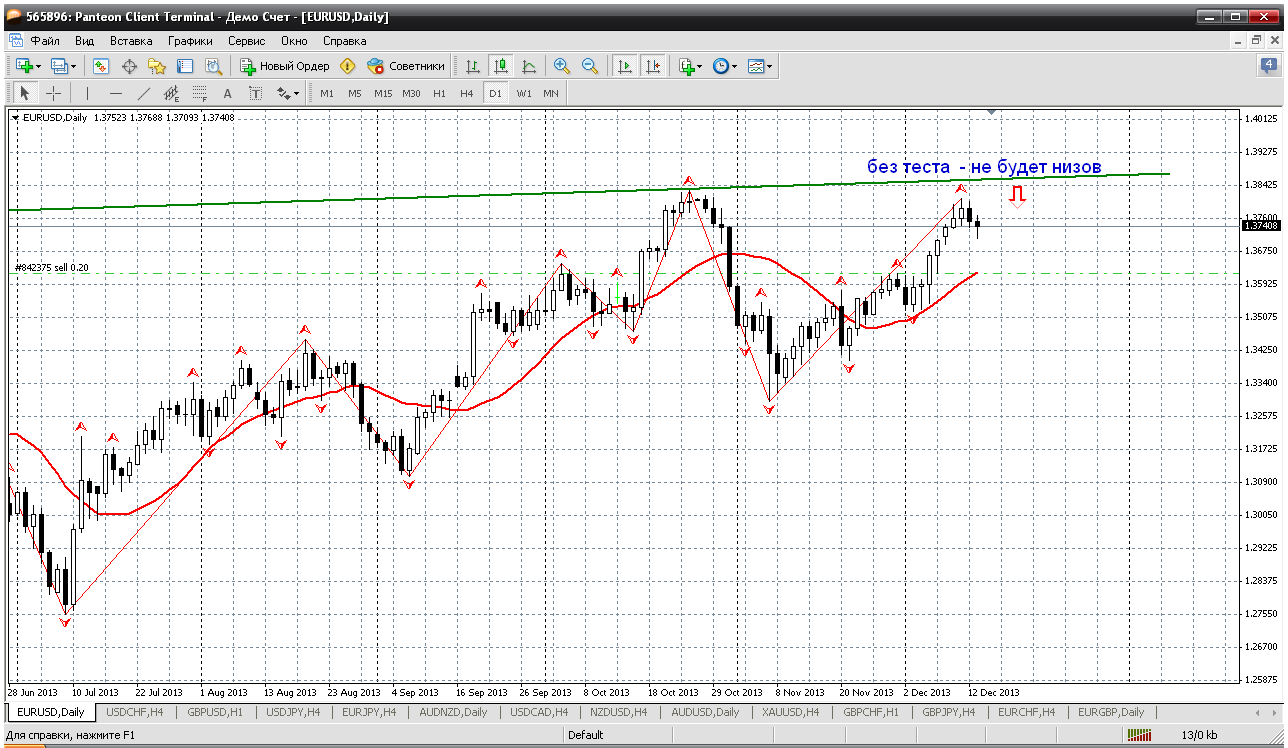
Task: Toggle chart shift from right edge
Action: pos(653,66)
